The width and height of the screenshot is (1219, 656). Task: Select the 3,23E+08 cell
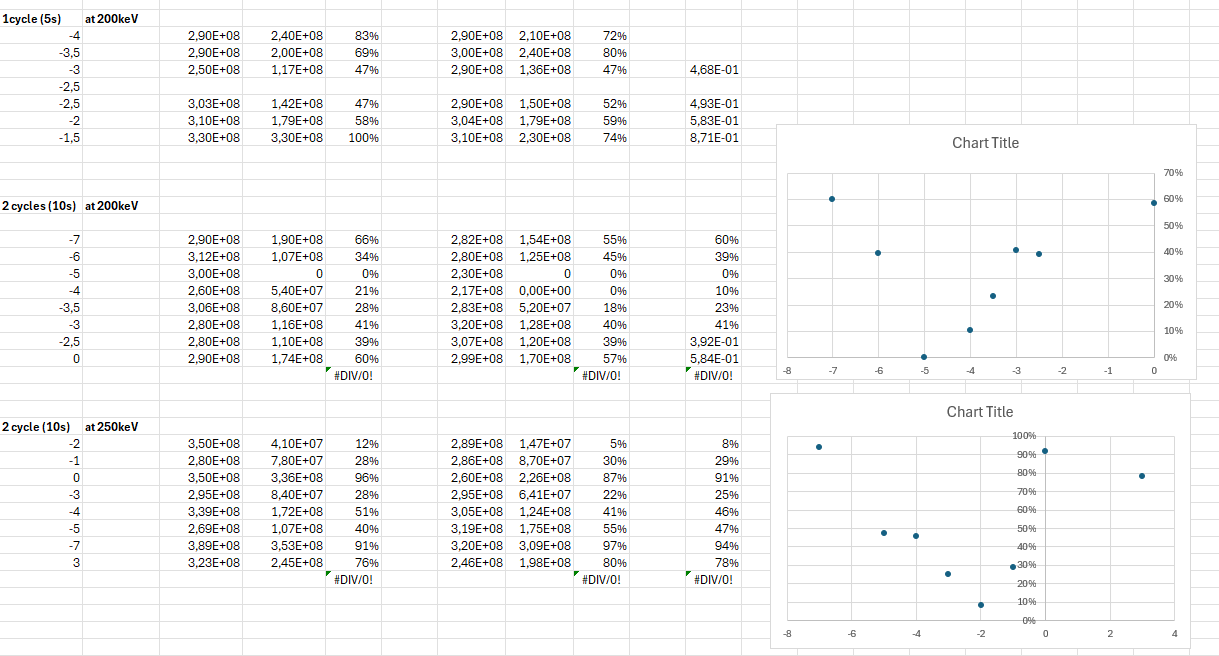click(201, 563)
